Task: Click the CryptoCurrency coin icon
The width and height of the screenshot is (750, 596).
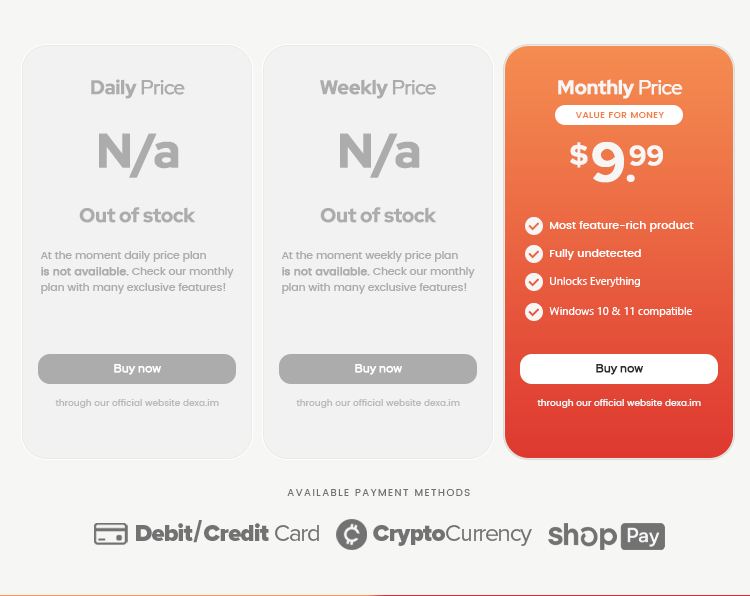Action: [352, 534]
